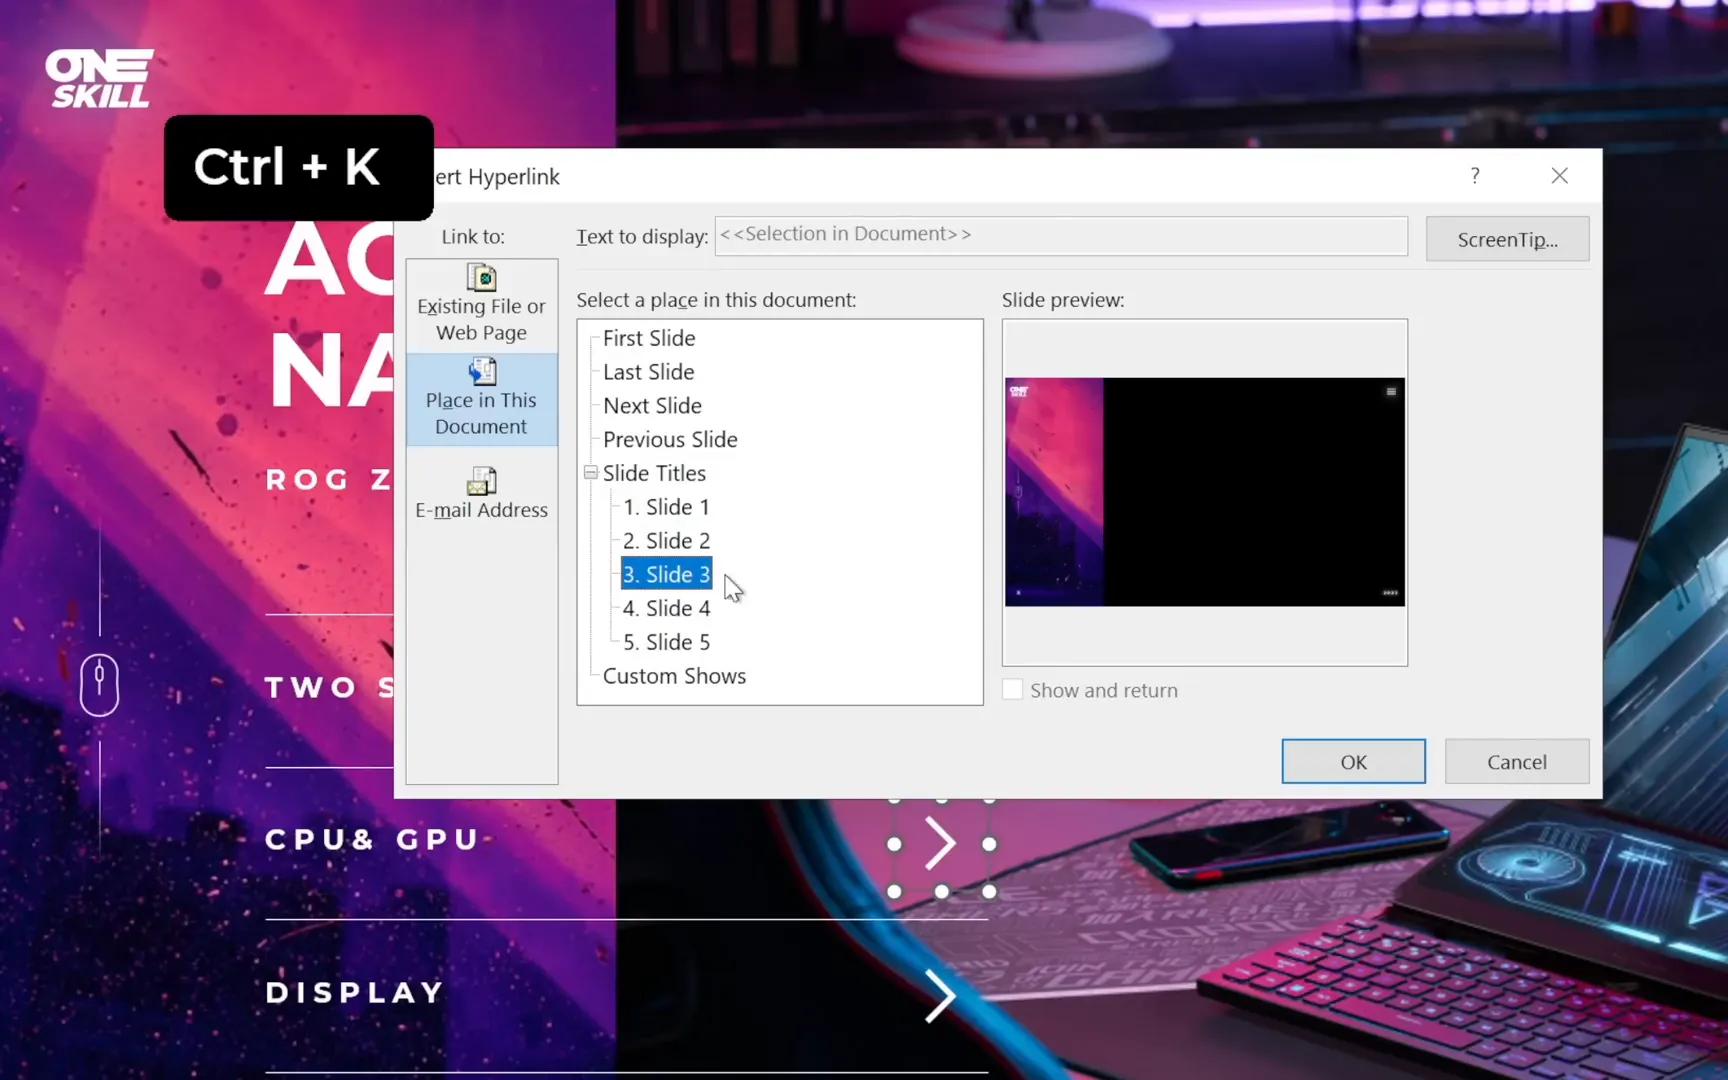
Task: Select Custom Shows in the list
Action: (674, 676)
